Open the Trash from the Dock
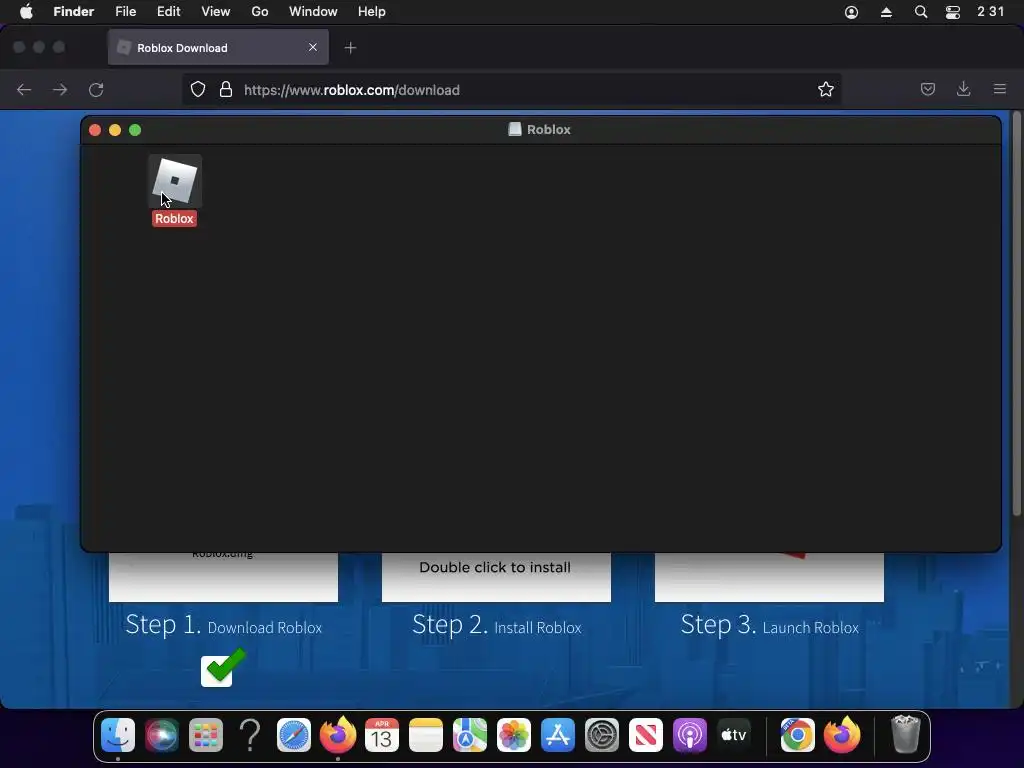The width and height of the screenshot is (1024, 768). [906, 735]
